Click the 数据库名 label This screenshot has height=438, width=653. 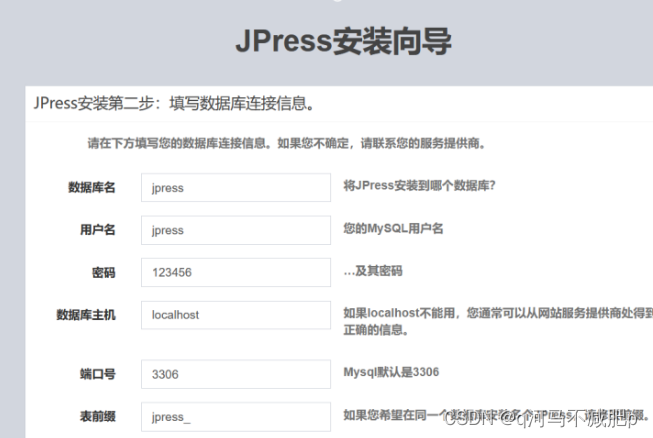click(92, 187)
